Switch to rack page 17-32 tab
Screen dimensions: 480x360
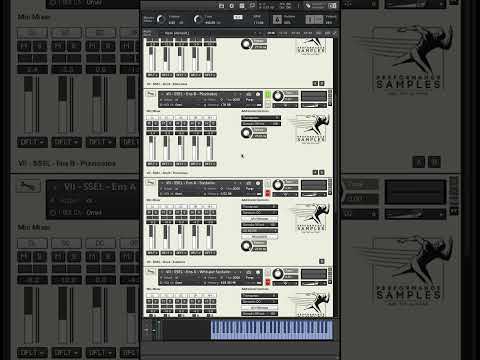tap(283, 33)
